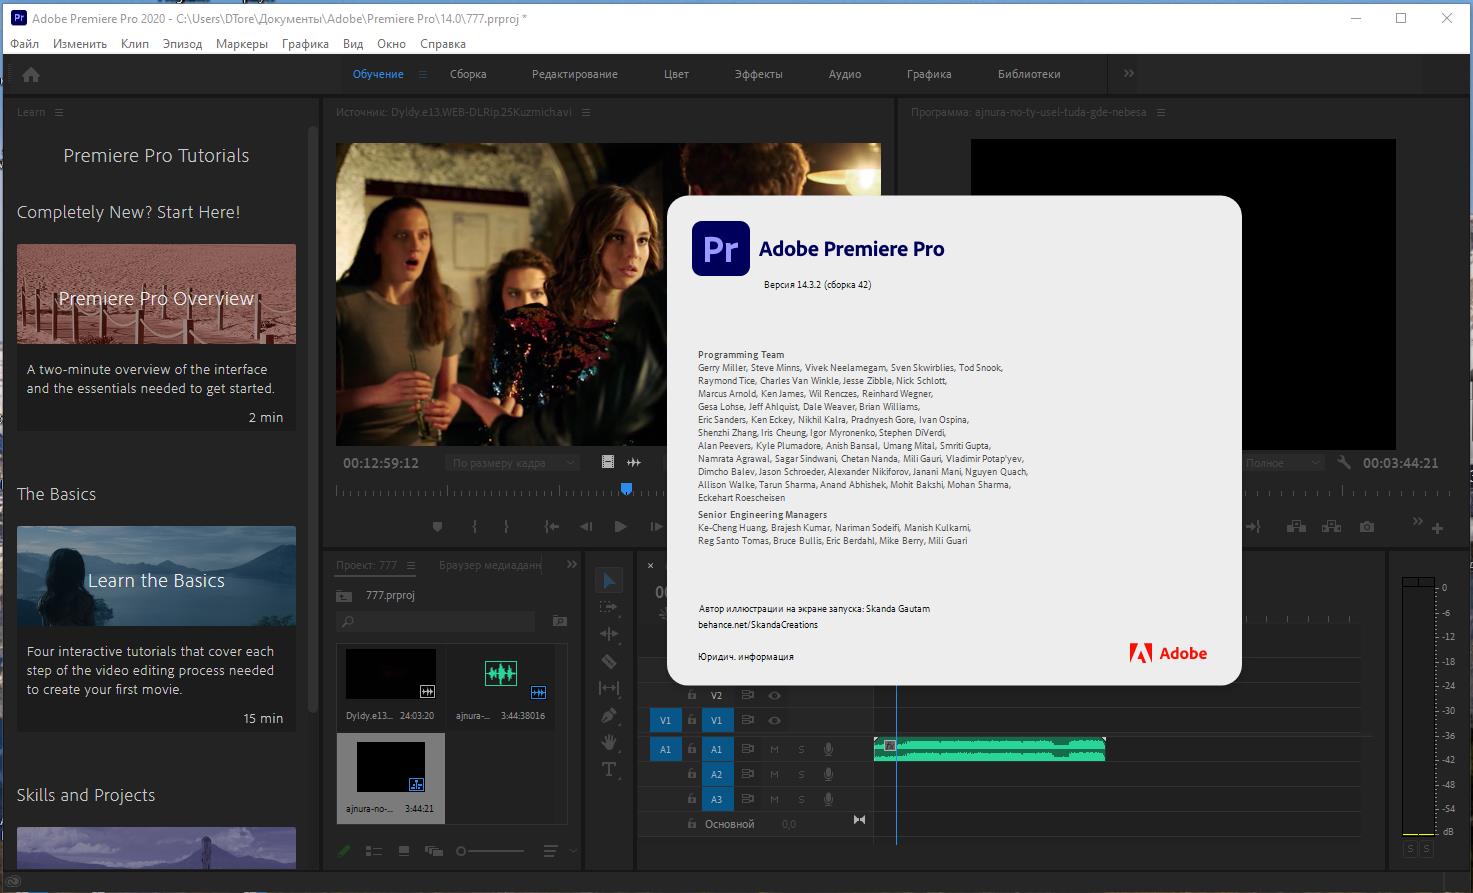
Task: Select the Pen tool in the timeline toolbar
Action: click(x=607, y=714)
